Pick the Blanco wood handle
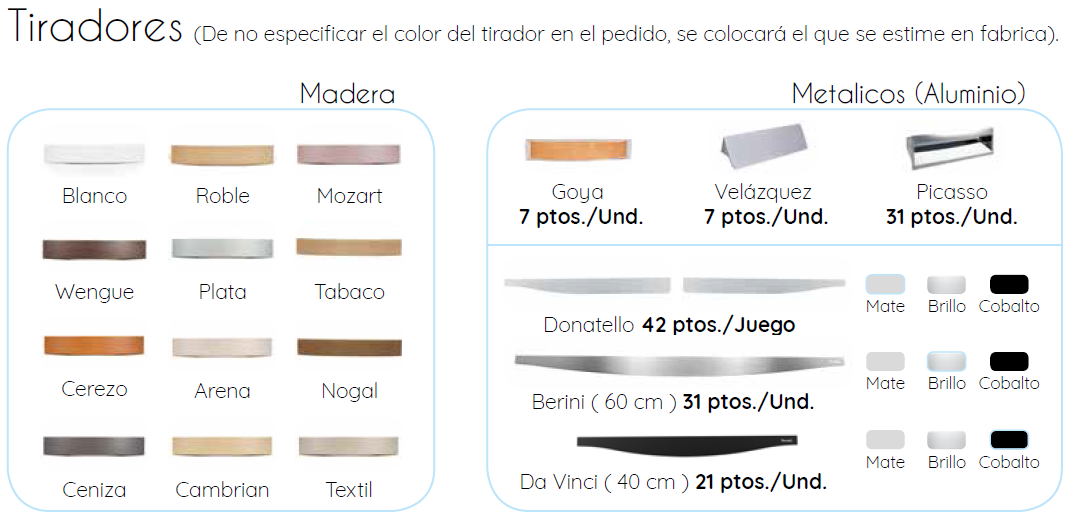 pyautogui.click(x=94, y=155)
